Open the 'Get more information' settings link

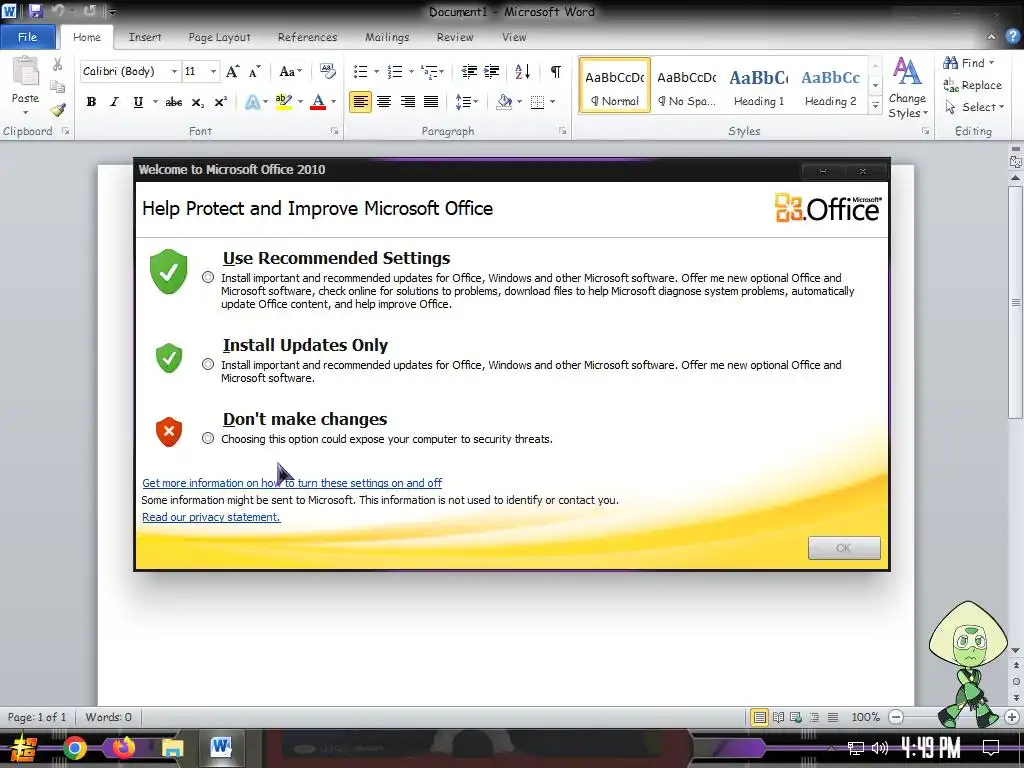tap(292, 483)
